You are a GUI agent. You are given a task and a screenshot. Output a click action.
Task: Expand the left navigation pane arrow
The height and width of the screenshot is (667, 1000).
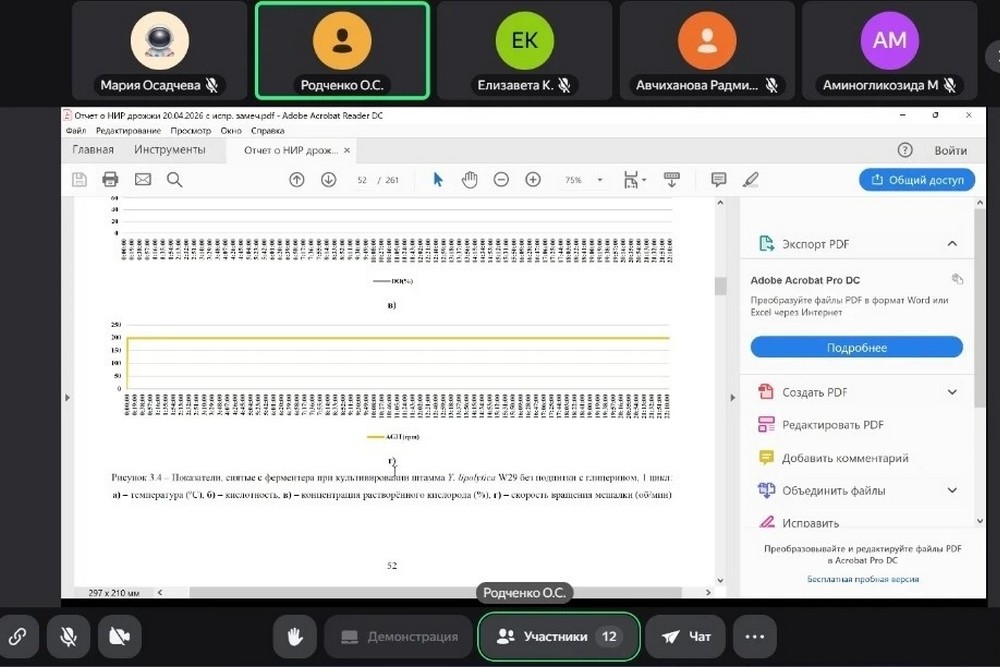[x=68, y=397]
